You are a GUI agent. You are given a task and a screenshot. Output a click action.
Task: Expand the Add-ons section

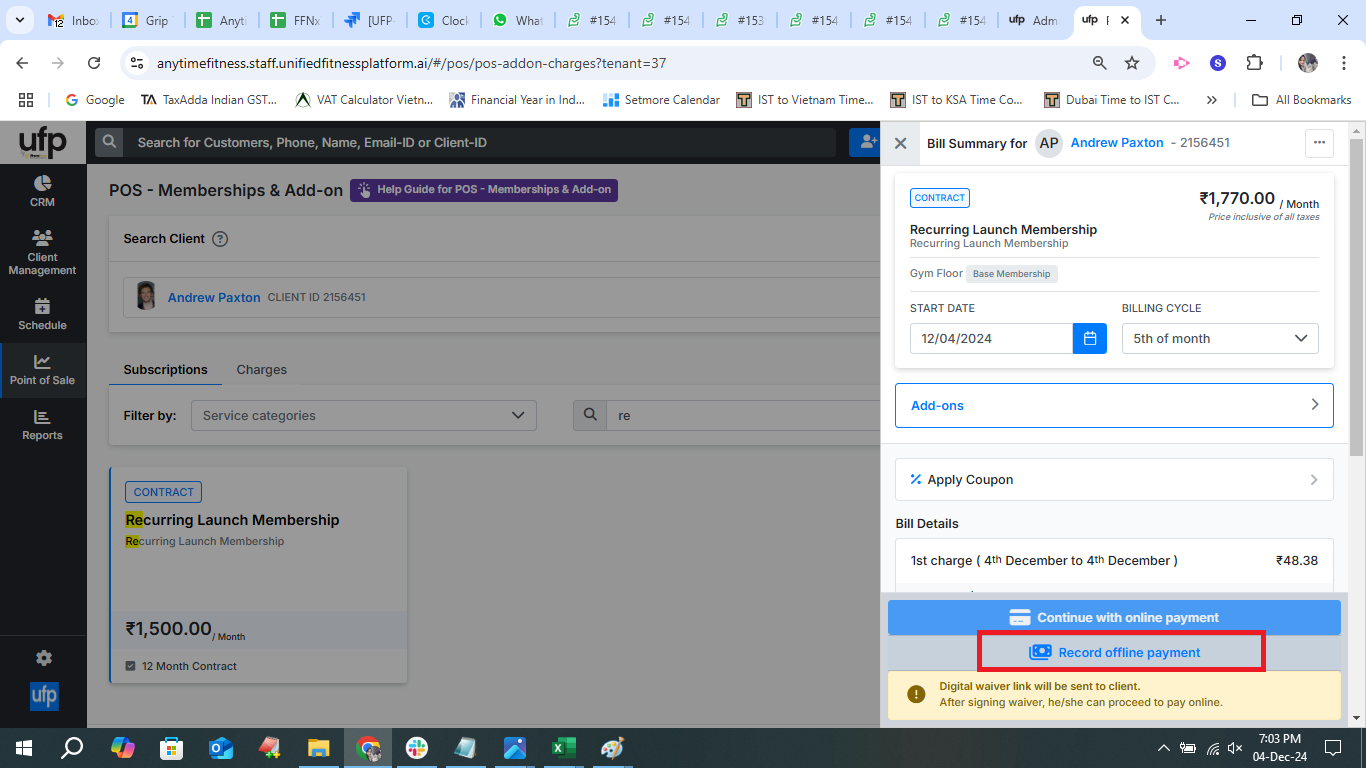point(1113,405)
